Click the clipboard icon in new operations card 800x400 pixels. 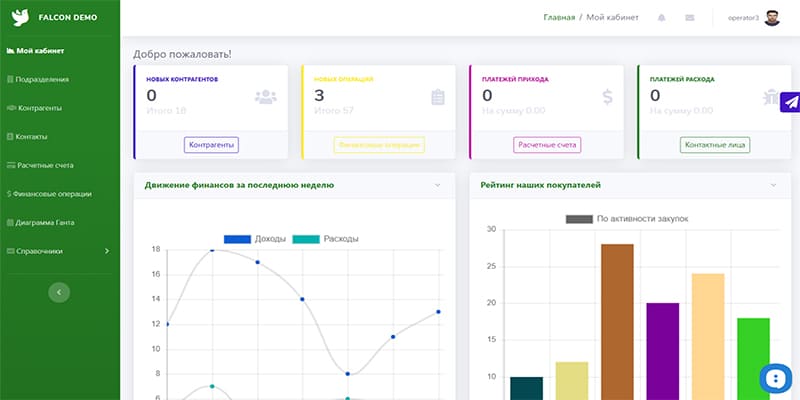[x=437, y=97]
